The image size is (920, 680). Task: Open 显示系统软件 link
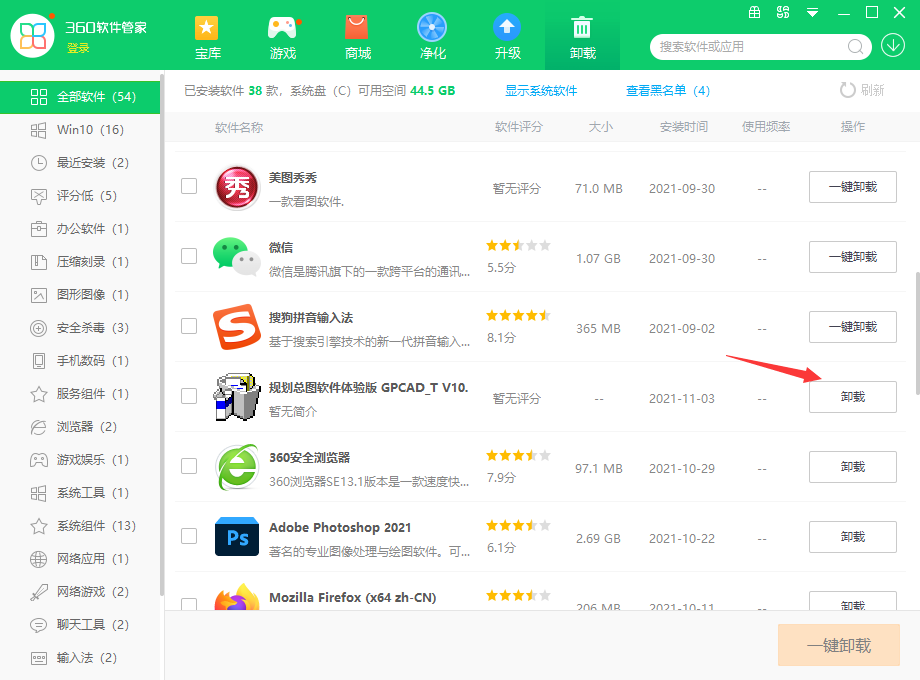[x=541, y=90]
